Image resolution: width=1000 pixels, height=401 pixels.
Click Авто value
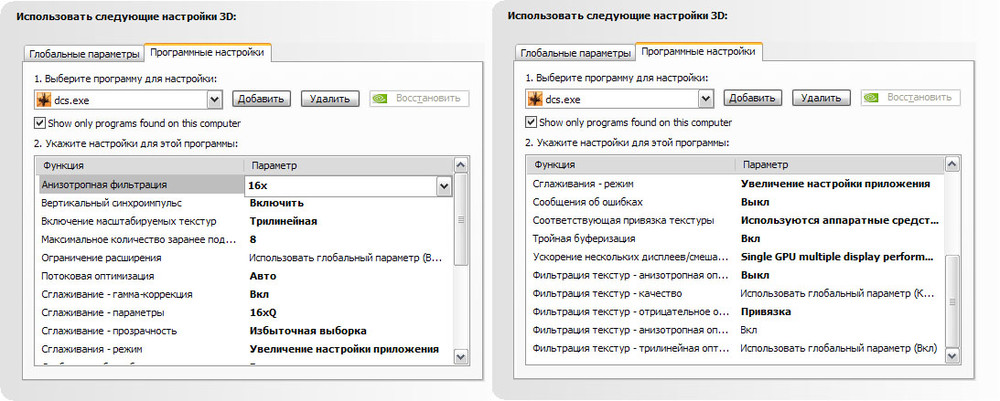263,277
